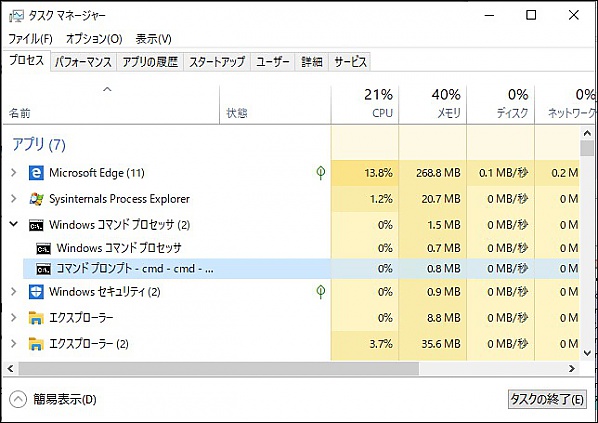The image size is (598, 423).
Task: Expand the Microsoft Edge (11) group
Action: [x=14, y=173]
